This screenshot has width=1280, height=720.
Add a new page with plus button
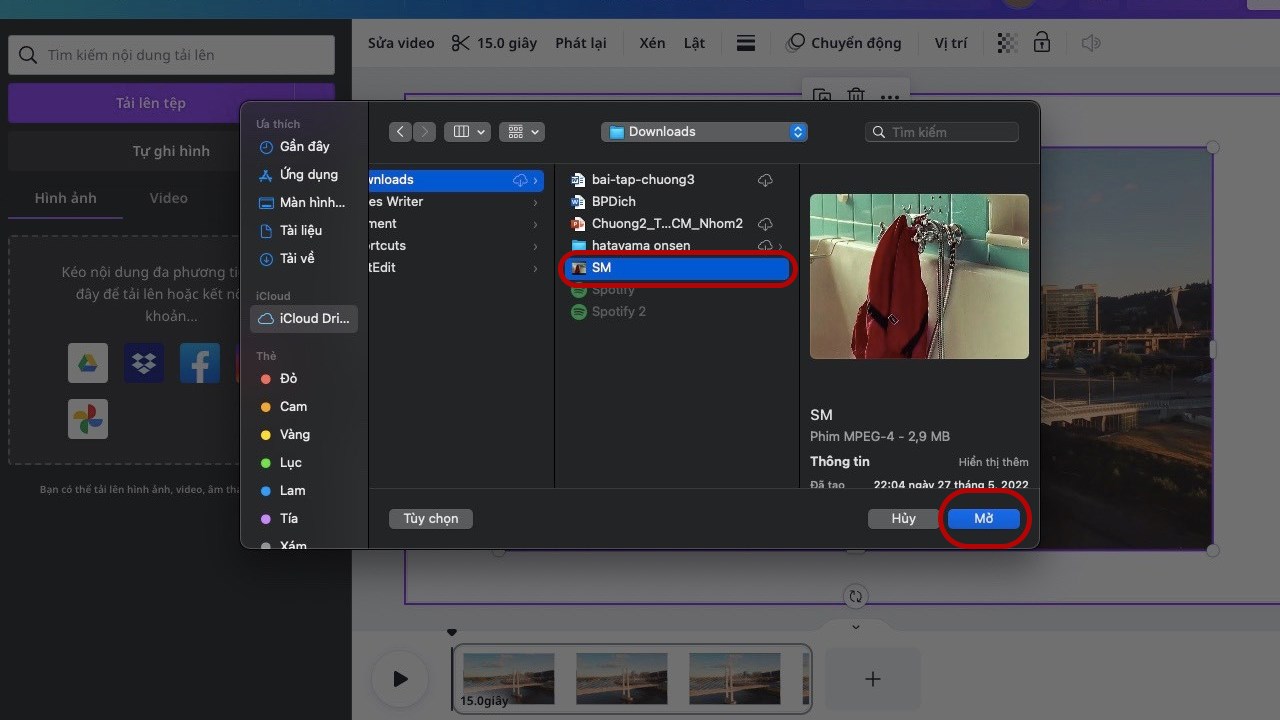click(872, 679)
